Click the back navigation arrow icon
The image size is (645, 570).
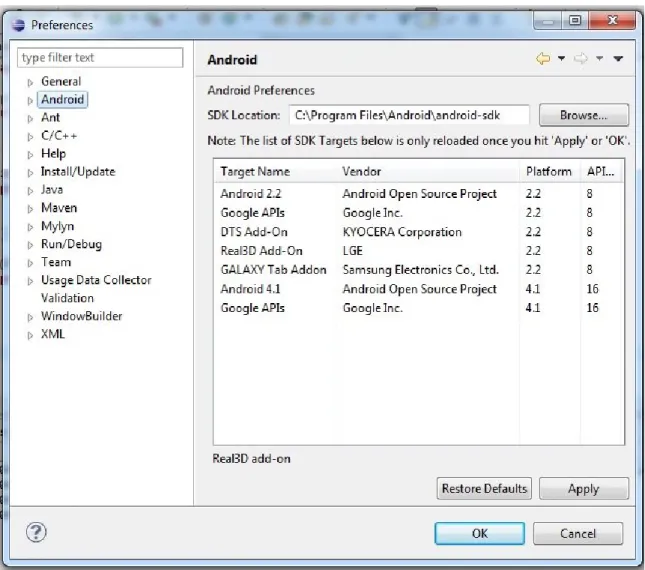(543, 59)
